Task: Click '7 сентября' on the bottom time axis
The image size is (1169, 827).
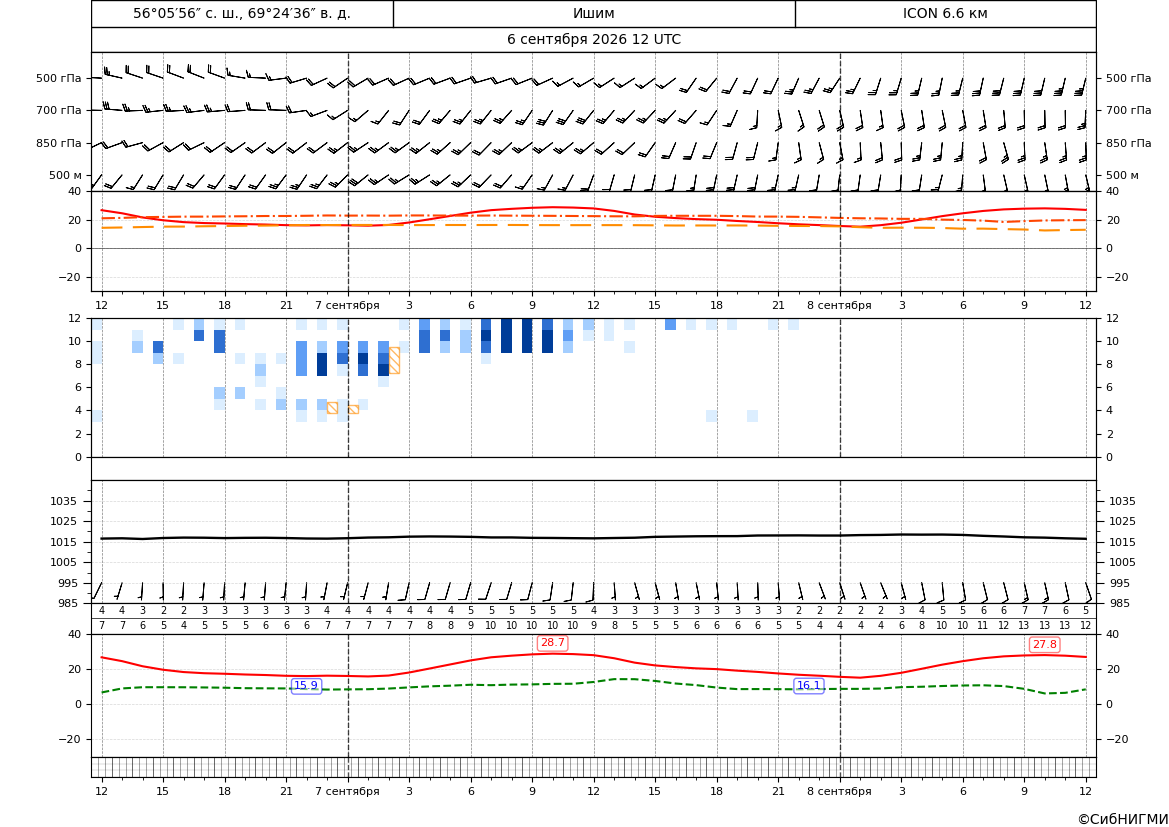Action: 347,791
